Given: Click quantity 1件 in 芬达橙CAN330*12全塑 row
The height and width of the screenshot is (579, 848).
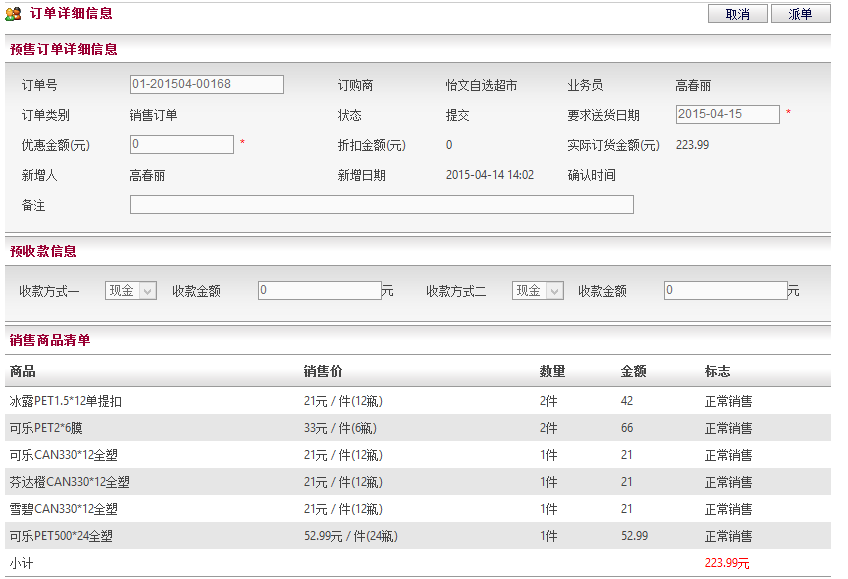Looking at the screenshot, I should click(x=548, y=482).
